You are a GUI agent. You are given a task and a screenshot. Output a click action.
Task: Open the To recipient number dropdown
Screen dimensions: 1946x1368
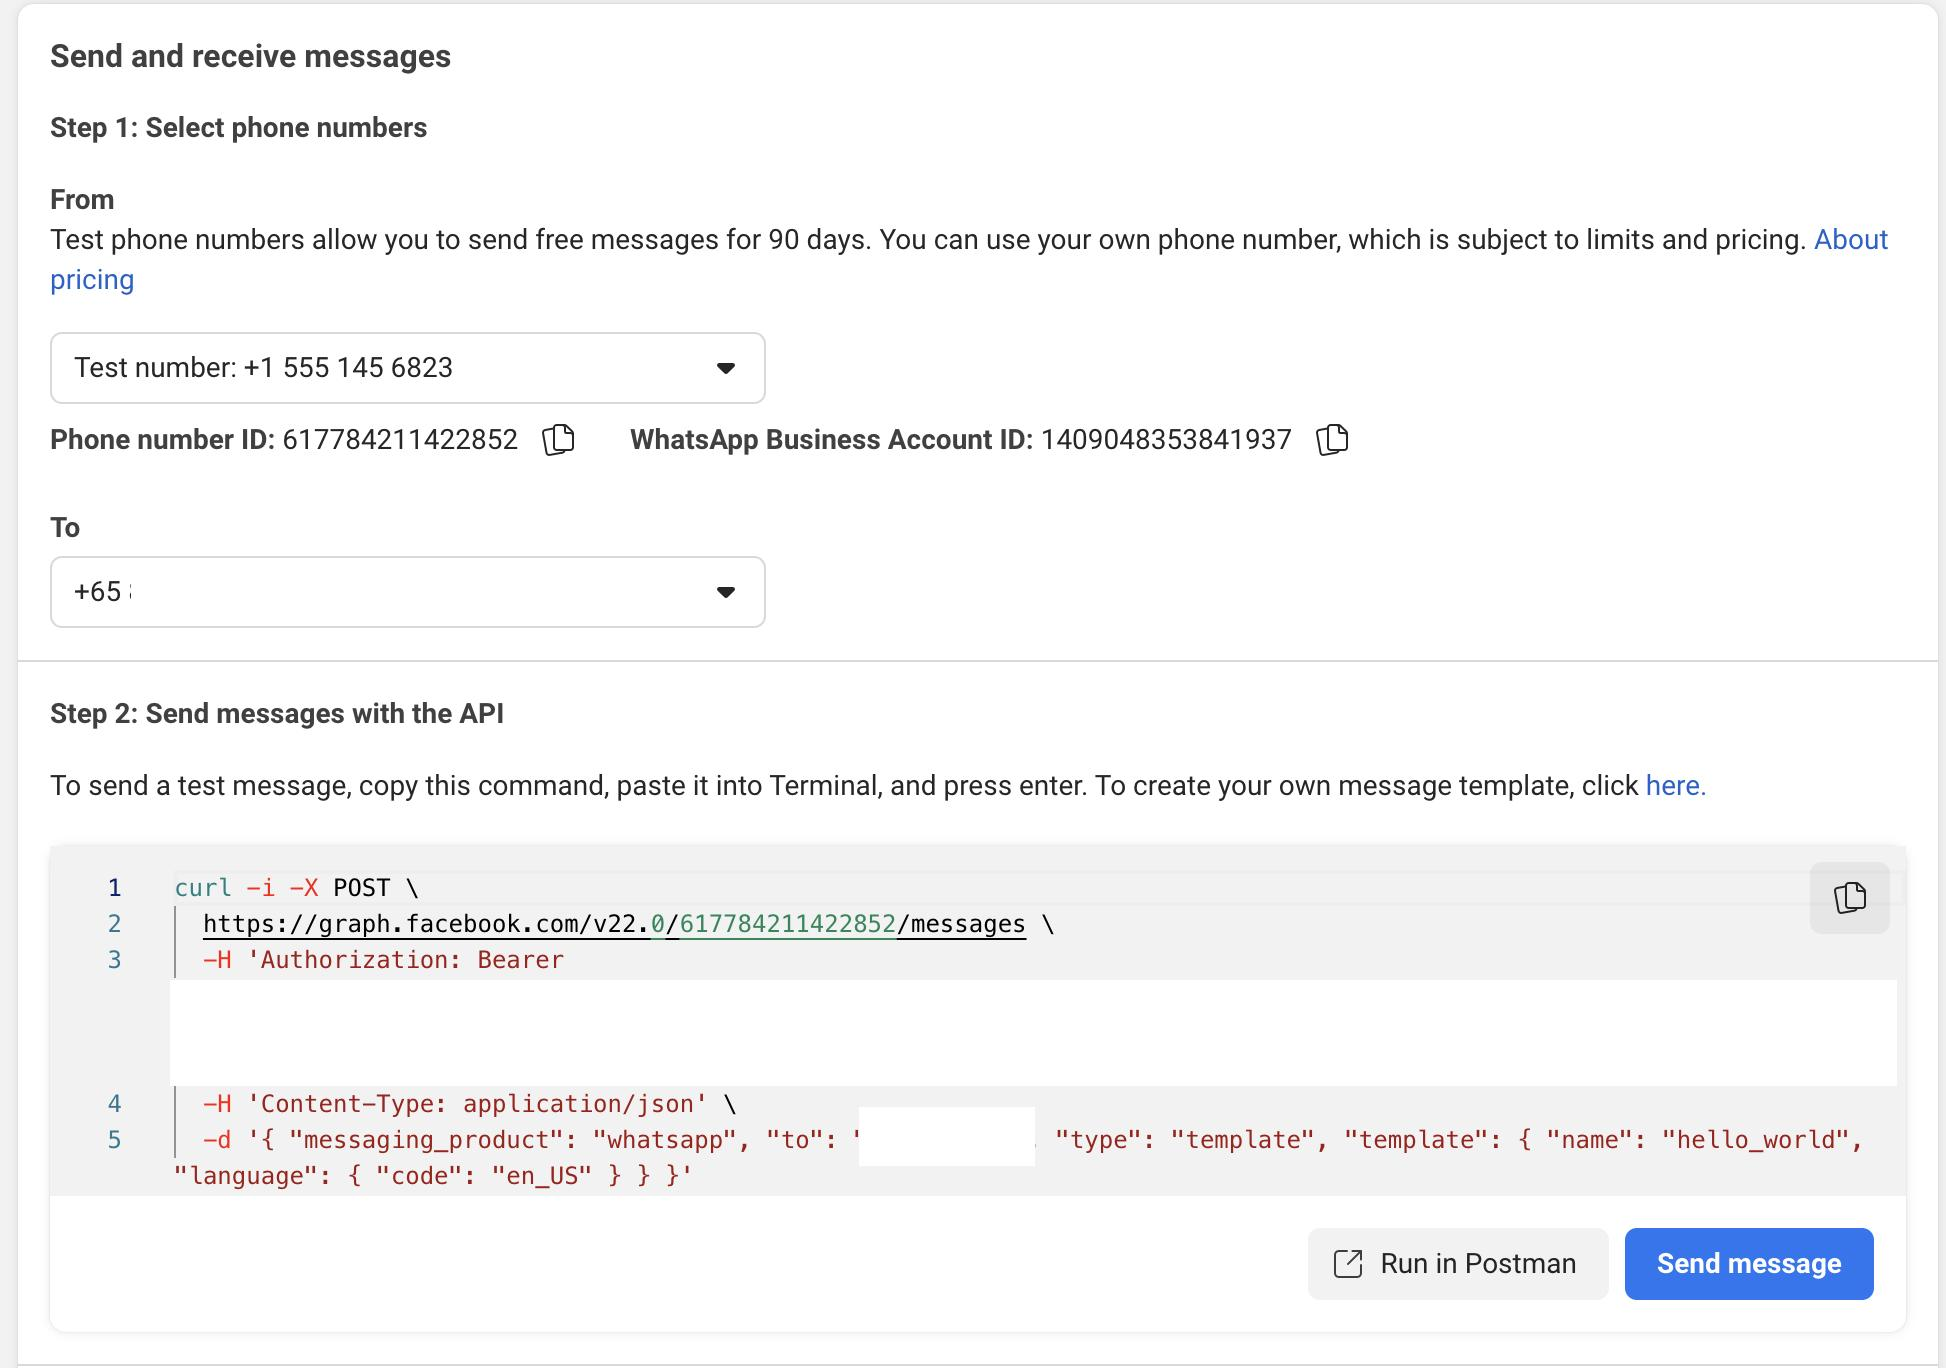(x=408, y=592)
